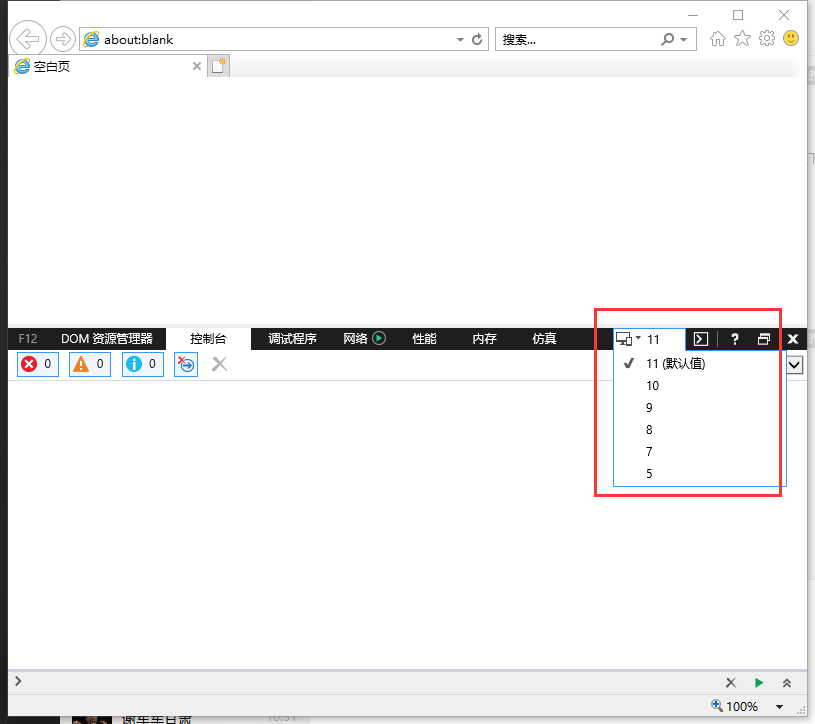Toggle the info messages filter
Screen dimensions: 815x724
click(x=143, y=364)
